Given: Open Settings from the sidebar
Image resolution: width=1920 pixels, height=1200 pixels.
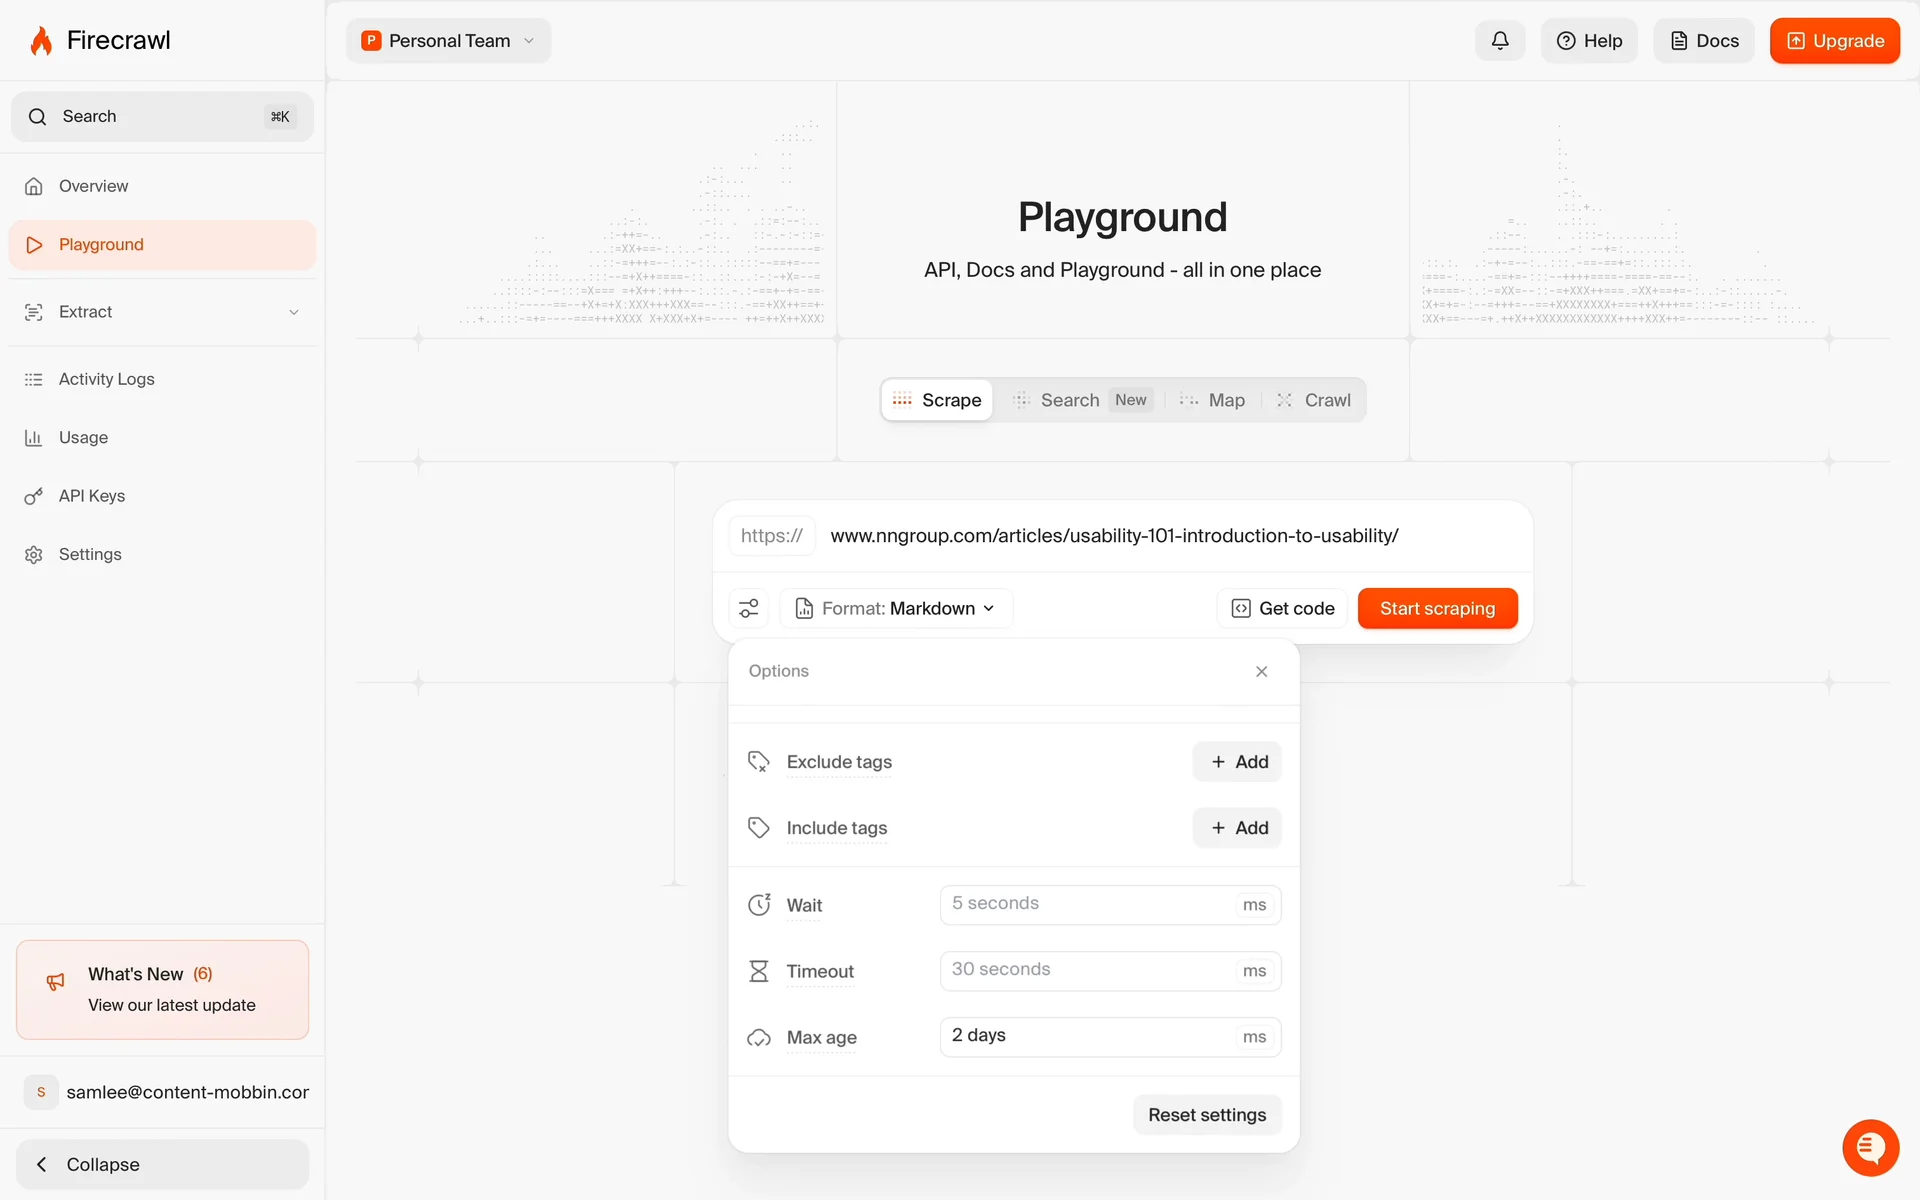Looking at the screenshot, I should tap(90, 554).
